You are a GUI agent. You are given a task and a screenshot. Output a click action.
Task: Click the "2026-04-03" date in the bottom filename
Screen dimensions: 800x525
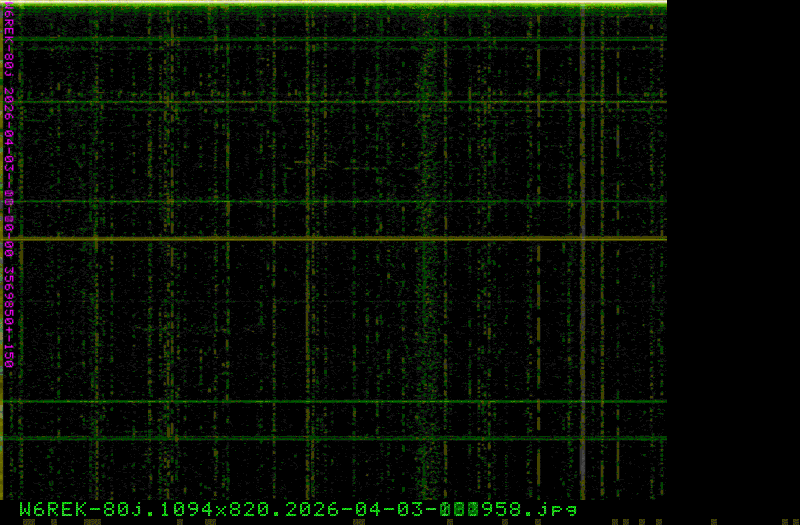357,508
